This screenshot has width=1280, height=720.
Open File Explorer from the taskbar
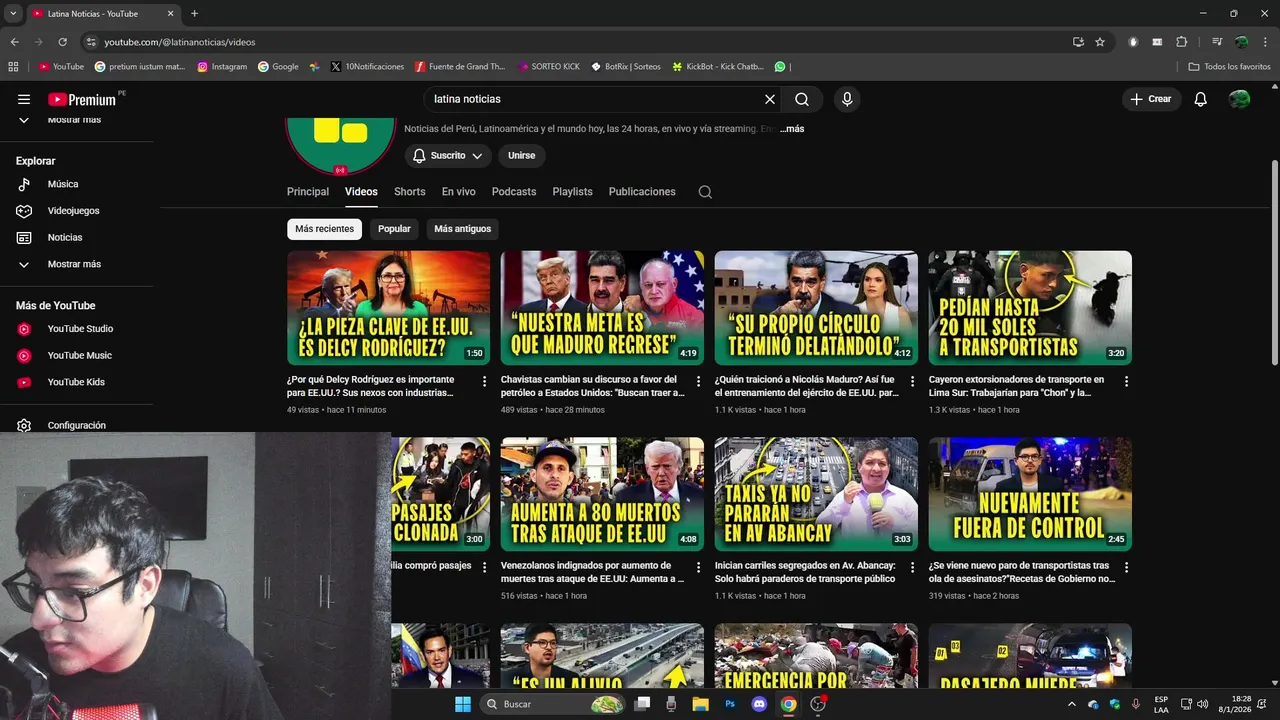700,704
